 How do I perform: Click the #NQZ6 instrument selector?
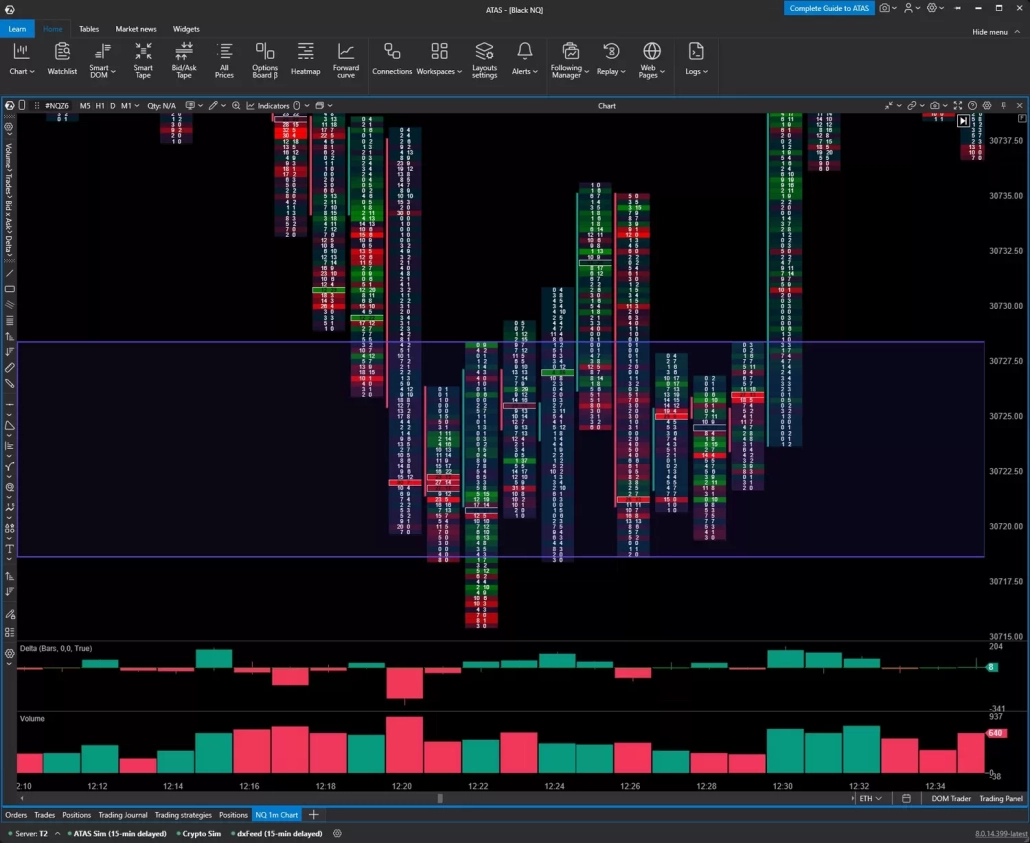click(56, 105)
